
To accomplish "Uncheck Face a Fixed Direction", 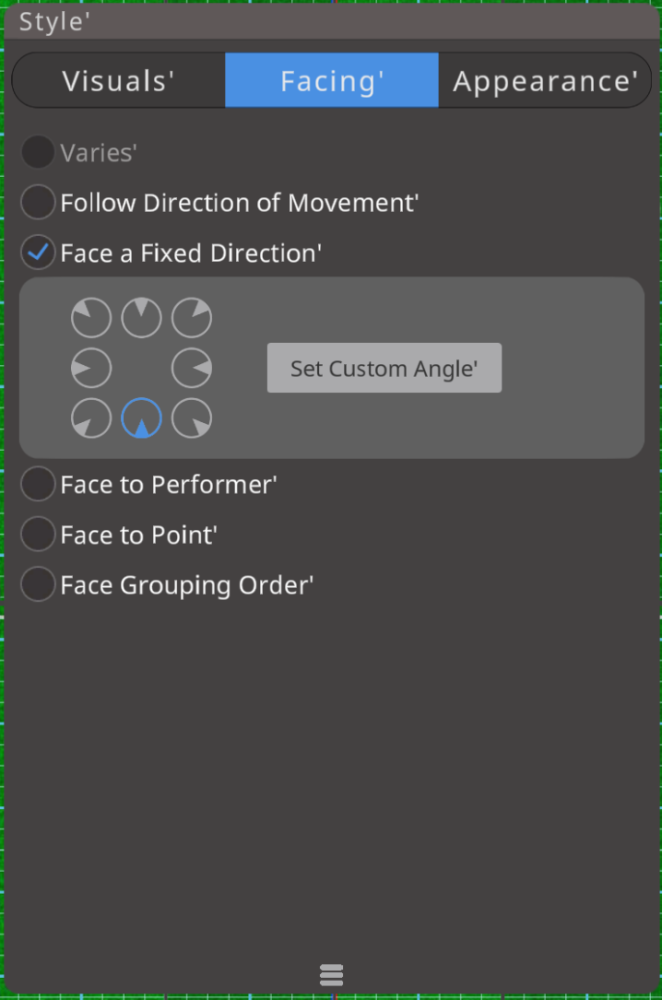I will [37, 252].
